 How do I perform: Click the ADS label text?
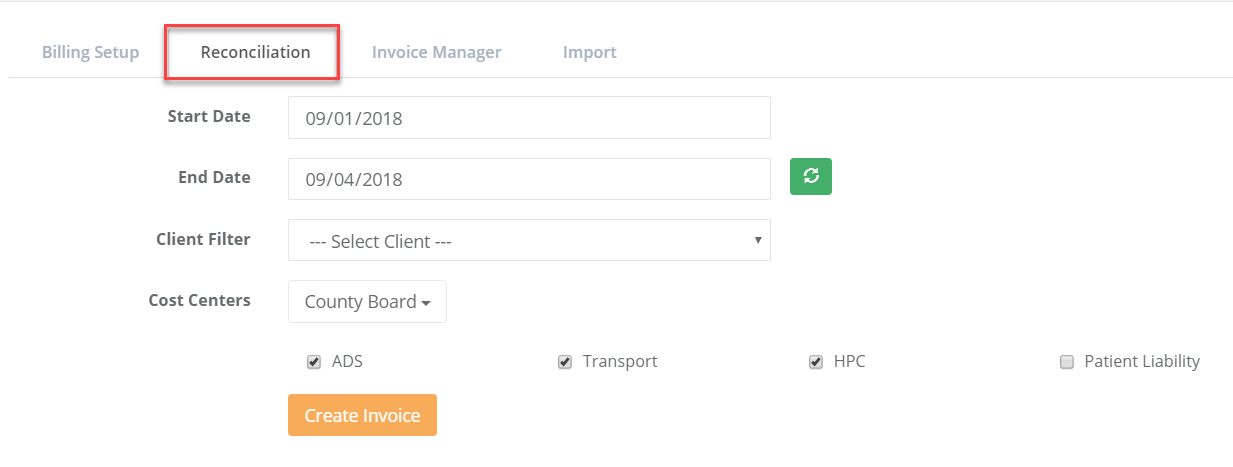click(x=347, y=362)
